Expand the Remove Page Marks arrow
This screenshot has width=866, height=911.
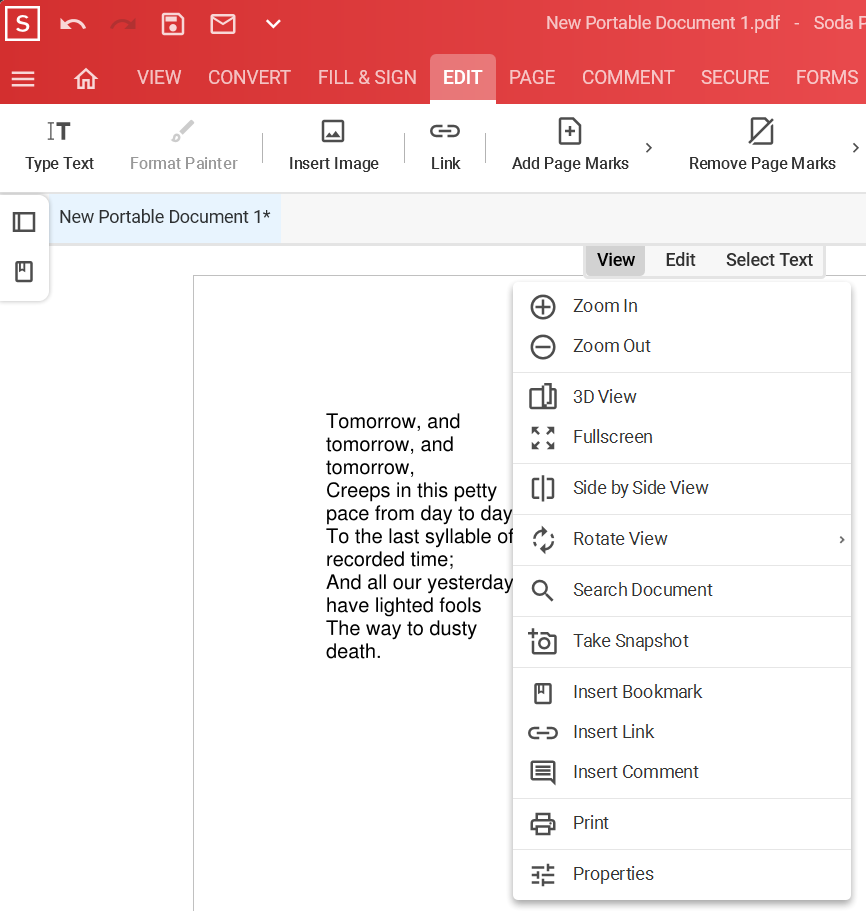[855, 148]
